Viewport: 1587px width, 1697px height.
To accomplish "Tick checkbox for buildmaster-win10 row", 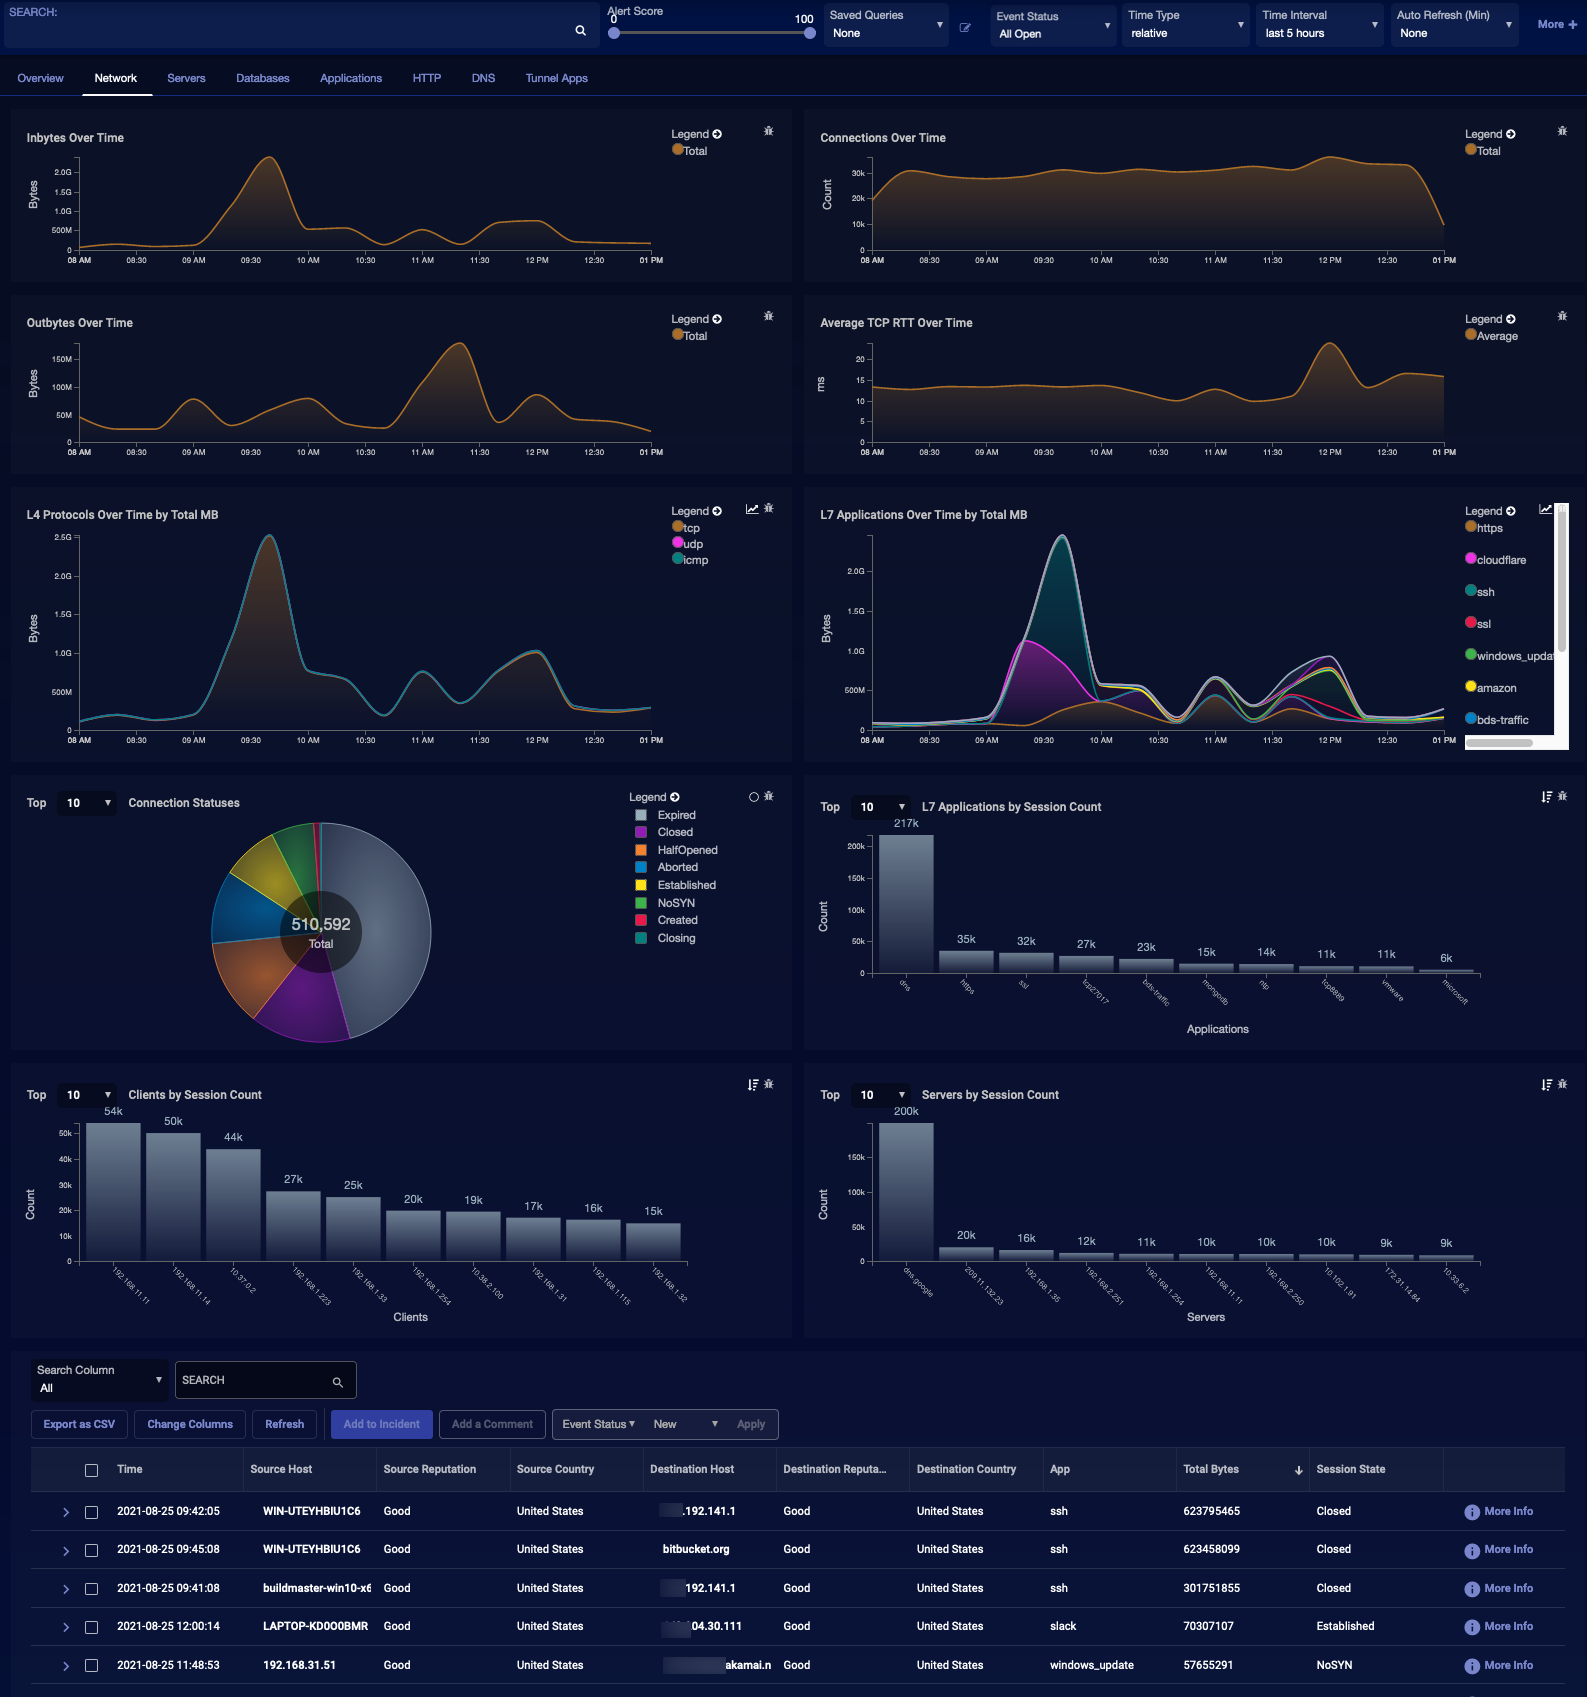I will pyautogui.click(x=91, y=1589).
